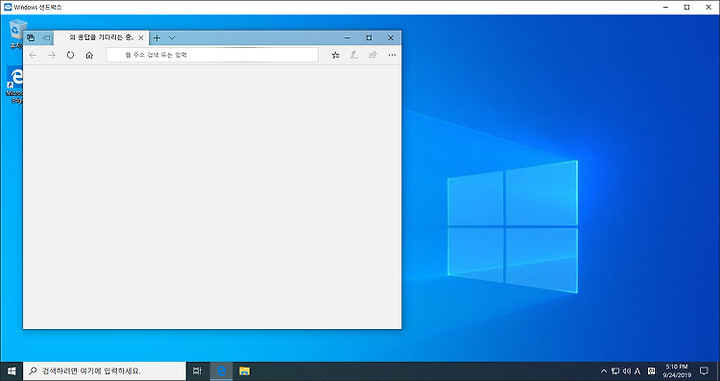
Task: Toggle the input mode A indicator
Action: pos(637,371)
